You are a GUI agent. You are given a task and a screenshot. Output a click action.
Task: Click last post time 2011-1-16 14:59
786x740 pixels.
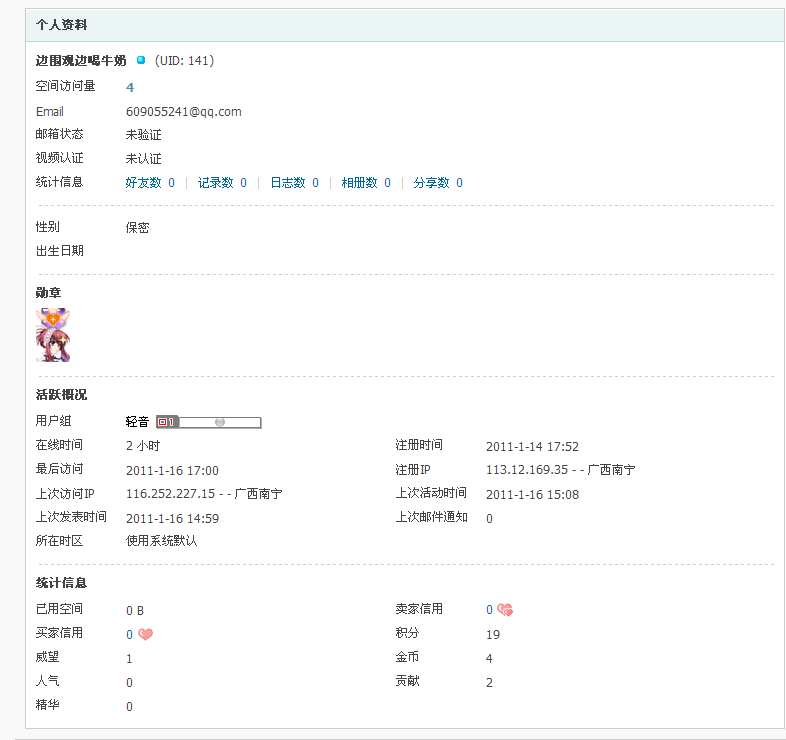(172, 518)
